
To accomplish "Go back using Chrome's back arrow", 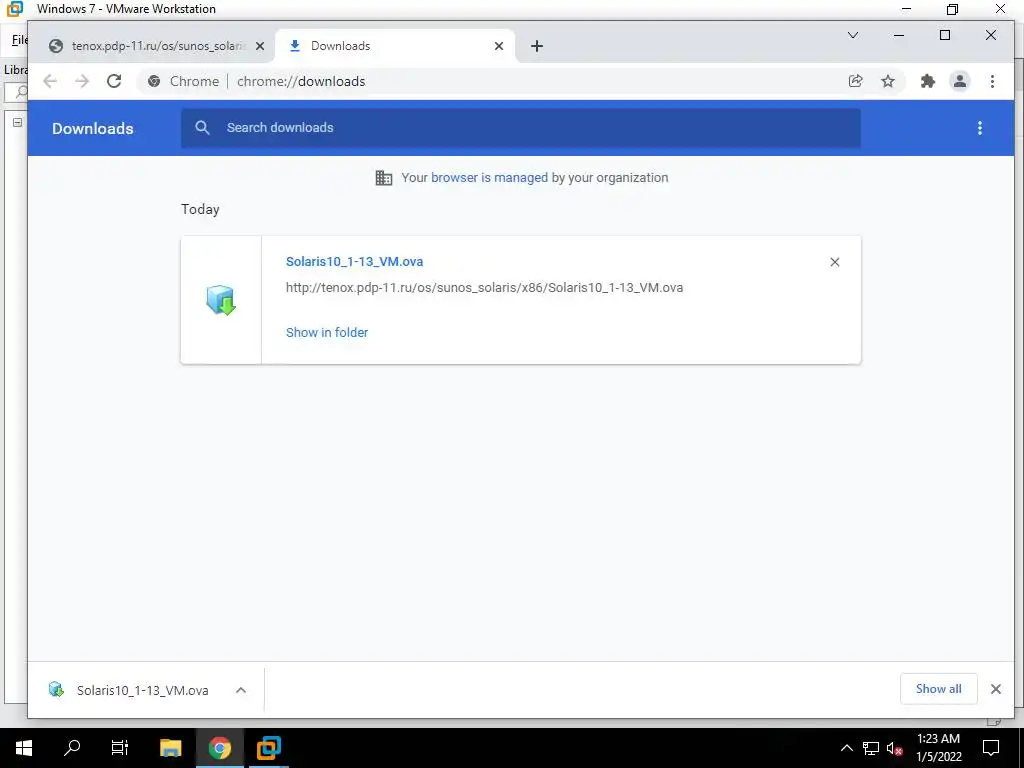I will click(50, 81).
